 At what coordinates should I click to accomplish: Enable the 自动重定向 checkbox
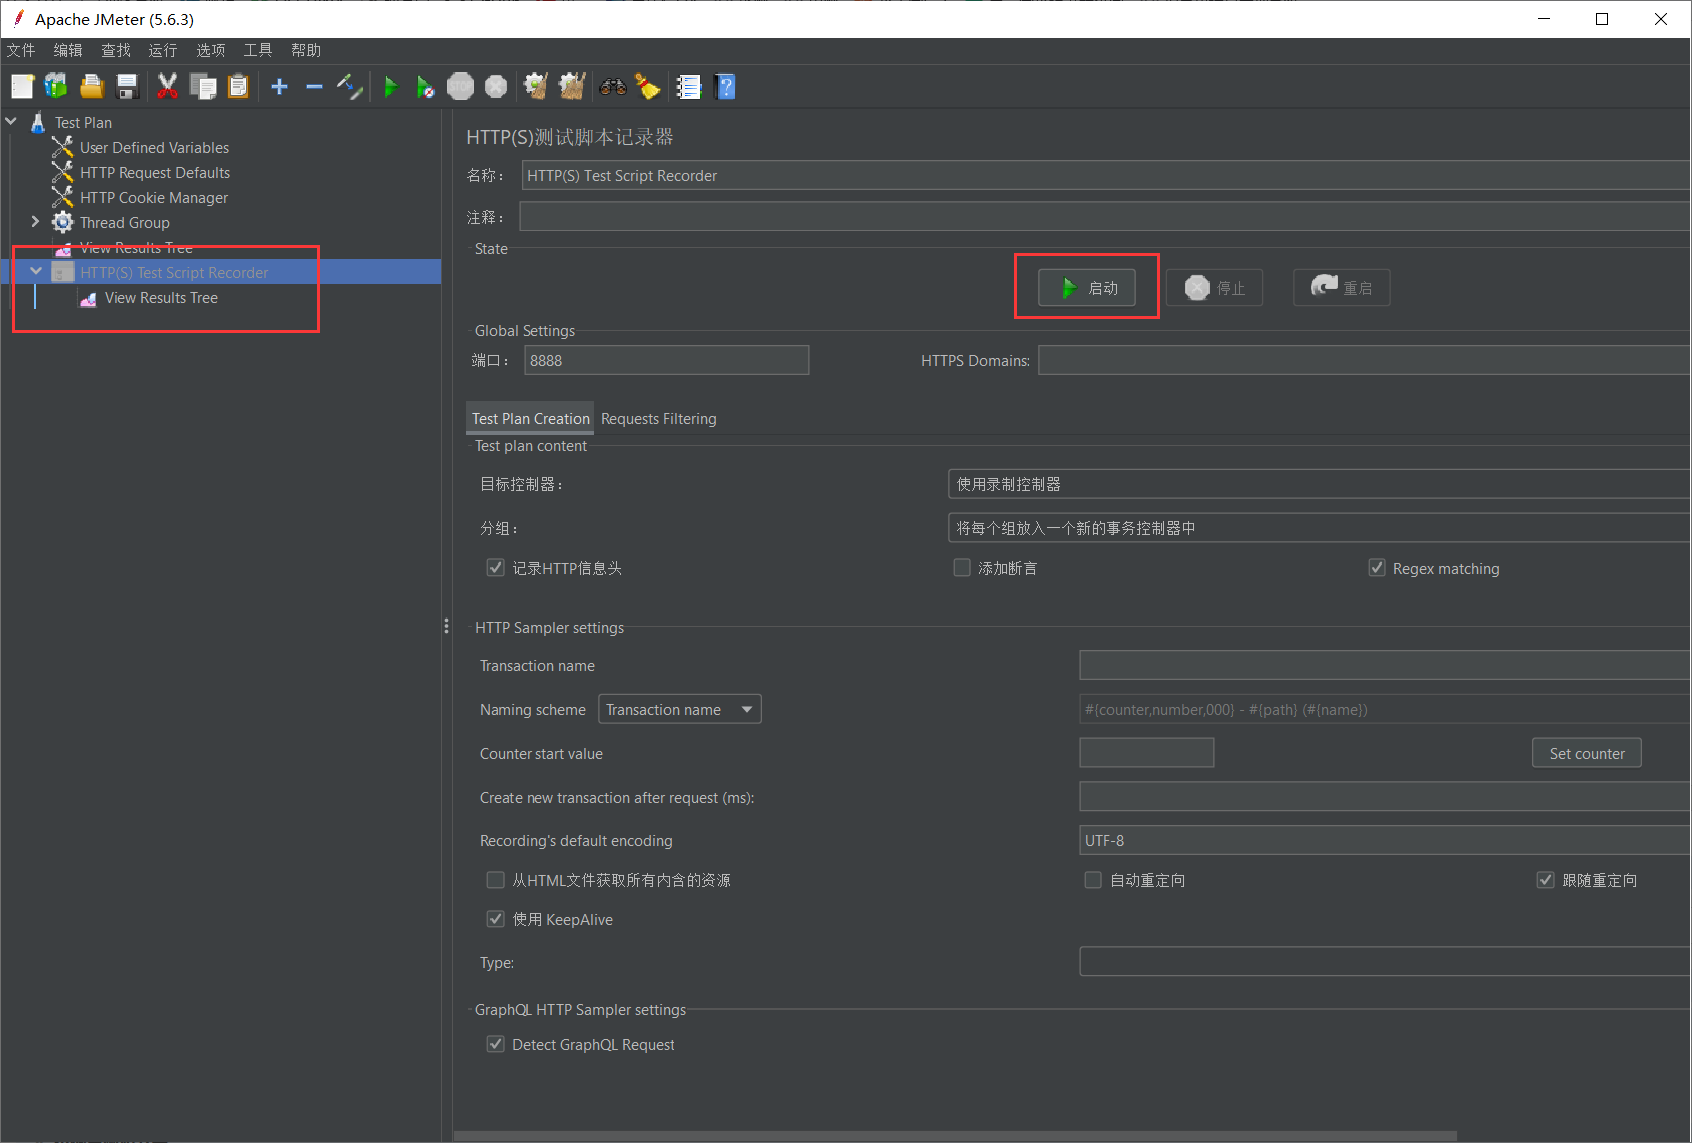[x=1093, y=880]
